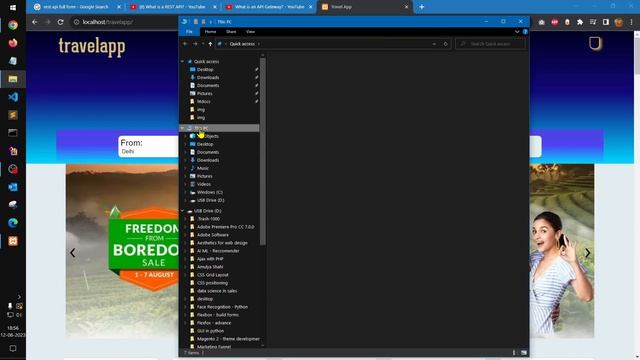Select Documents under This PC
Viewport: 640px width, 360px height.
pyautogui.click(x=208, y=152)
